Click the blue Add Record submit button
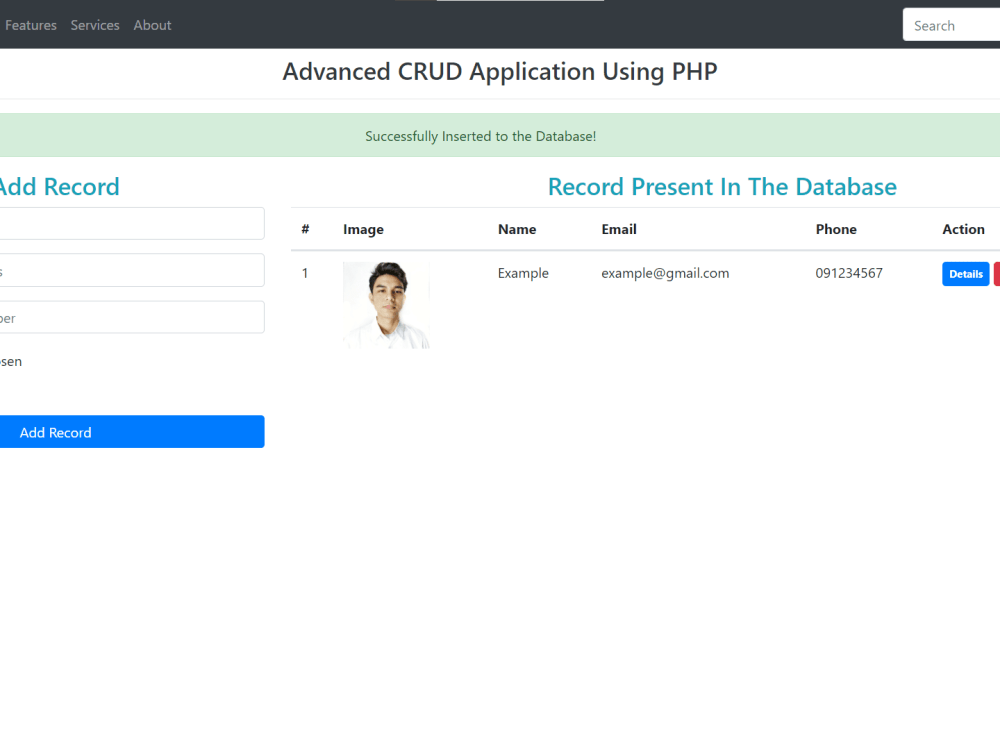Viewport: 1000px width, 750px height. tap(132, 431)
